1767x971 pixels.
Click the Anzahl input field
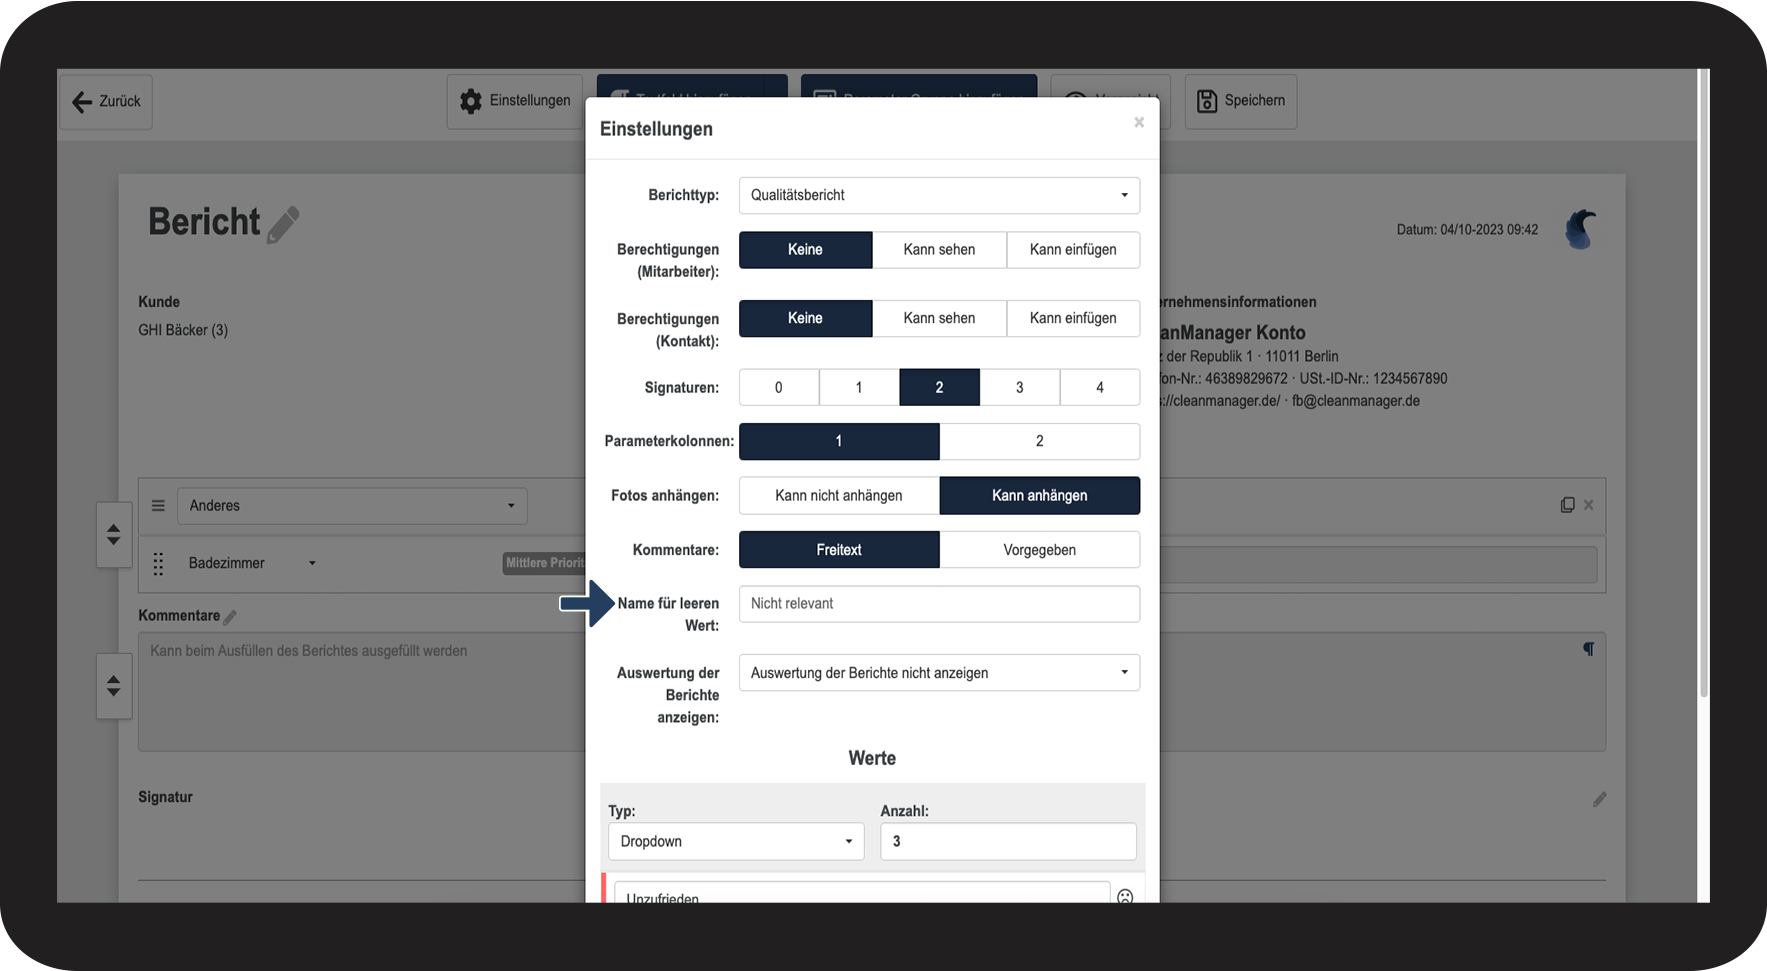coord(1008,841)
